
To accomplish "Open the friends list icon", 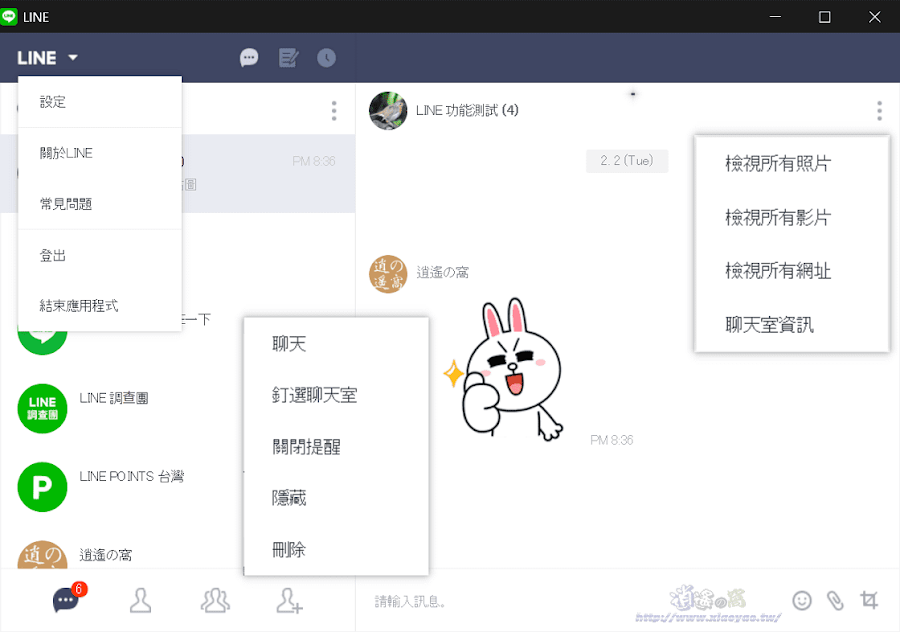I will (140, 600).
